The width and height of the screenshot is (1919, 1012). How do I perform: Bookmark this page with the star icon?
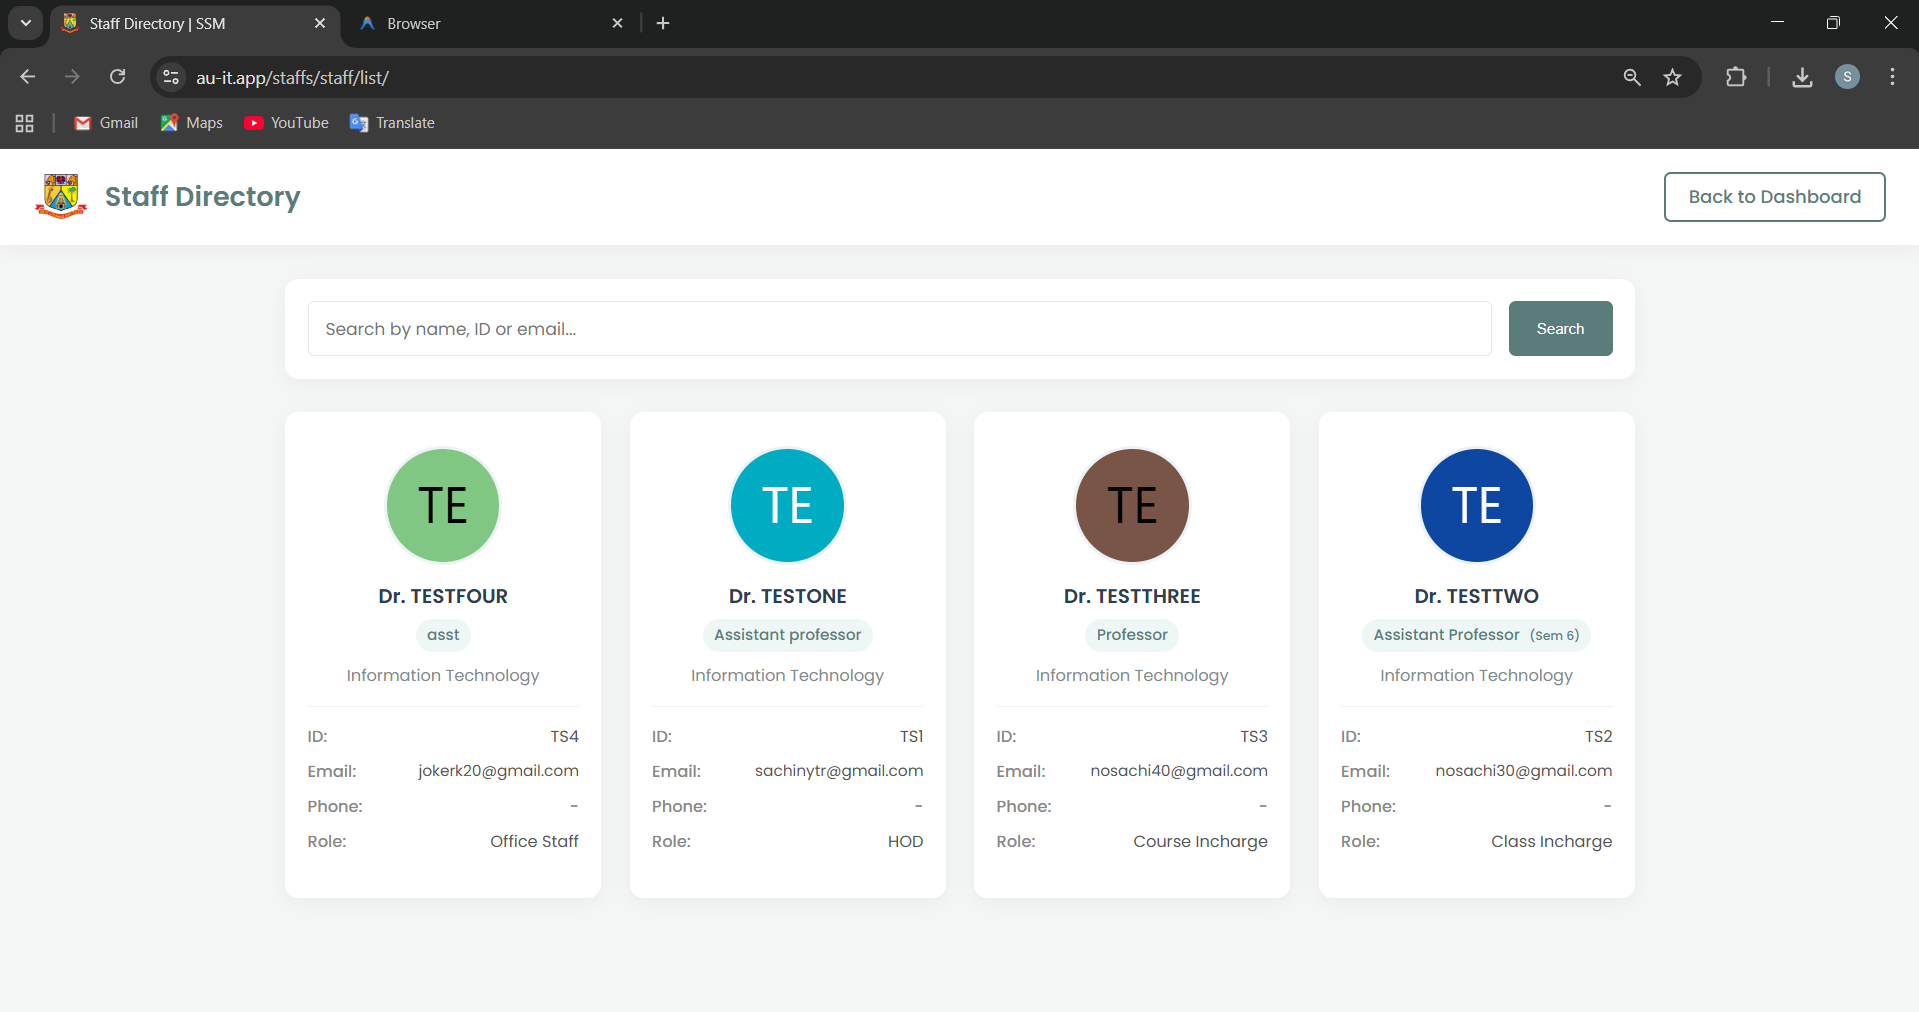point(1672,77)
